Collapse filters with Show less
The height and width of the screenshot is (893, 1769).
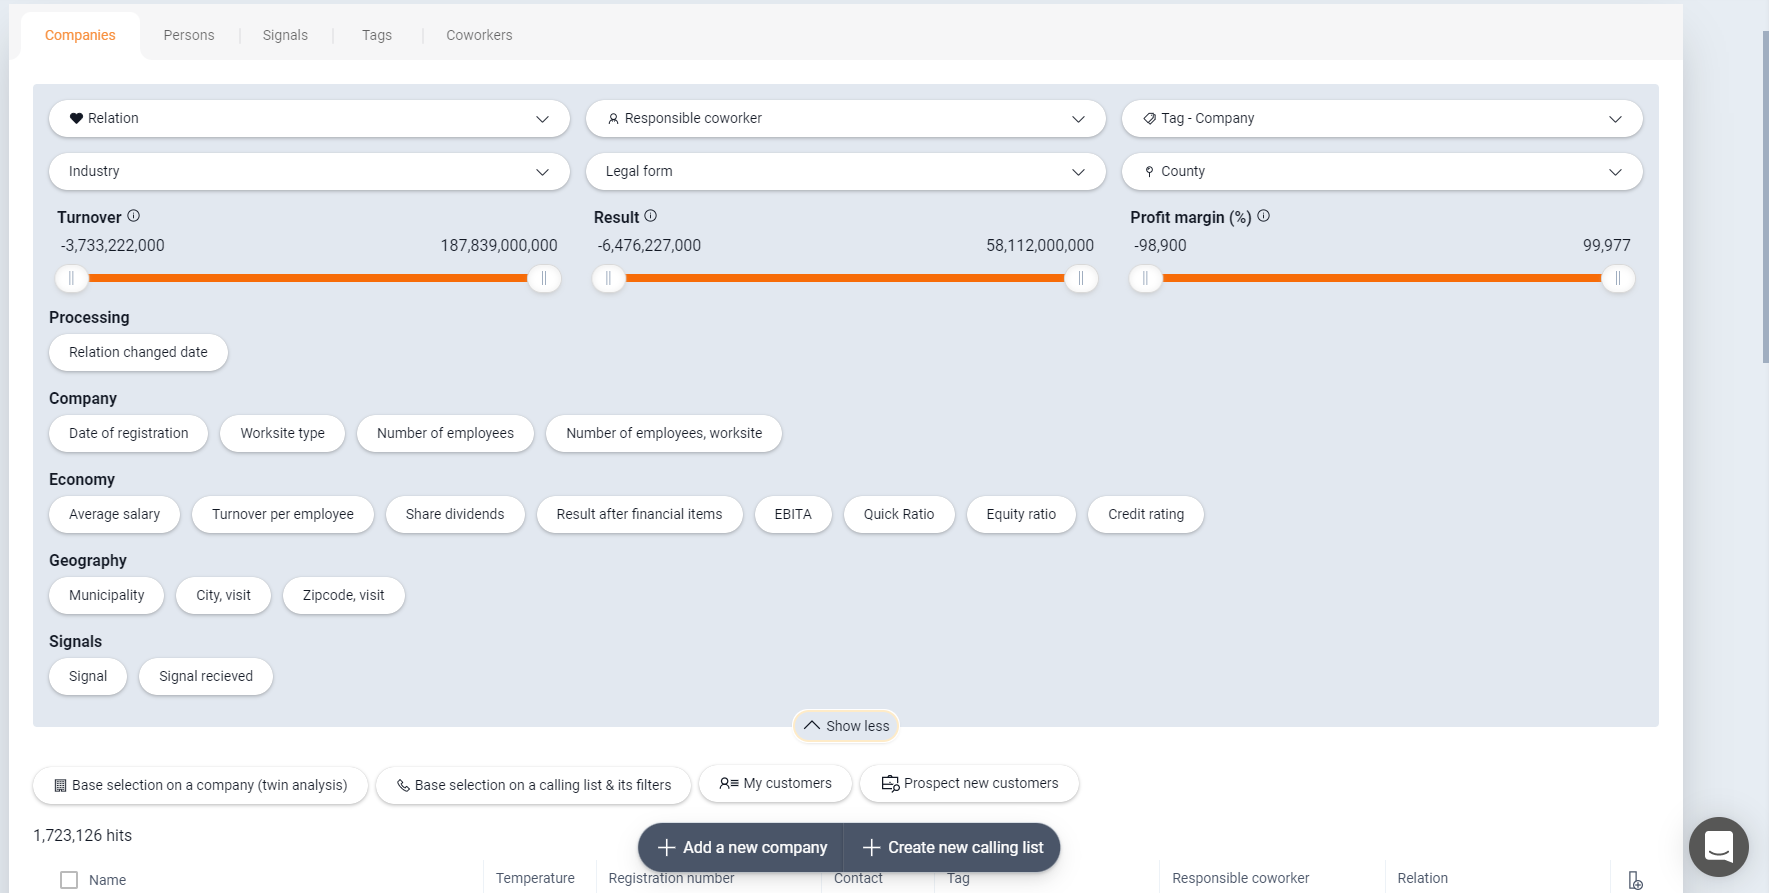(x=846, y=726)
